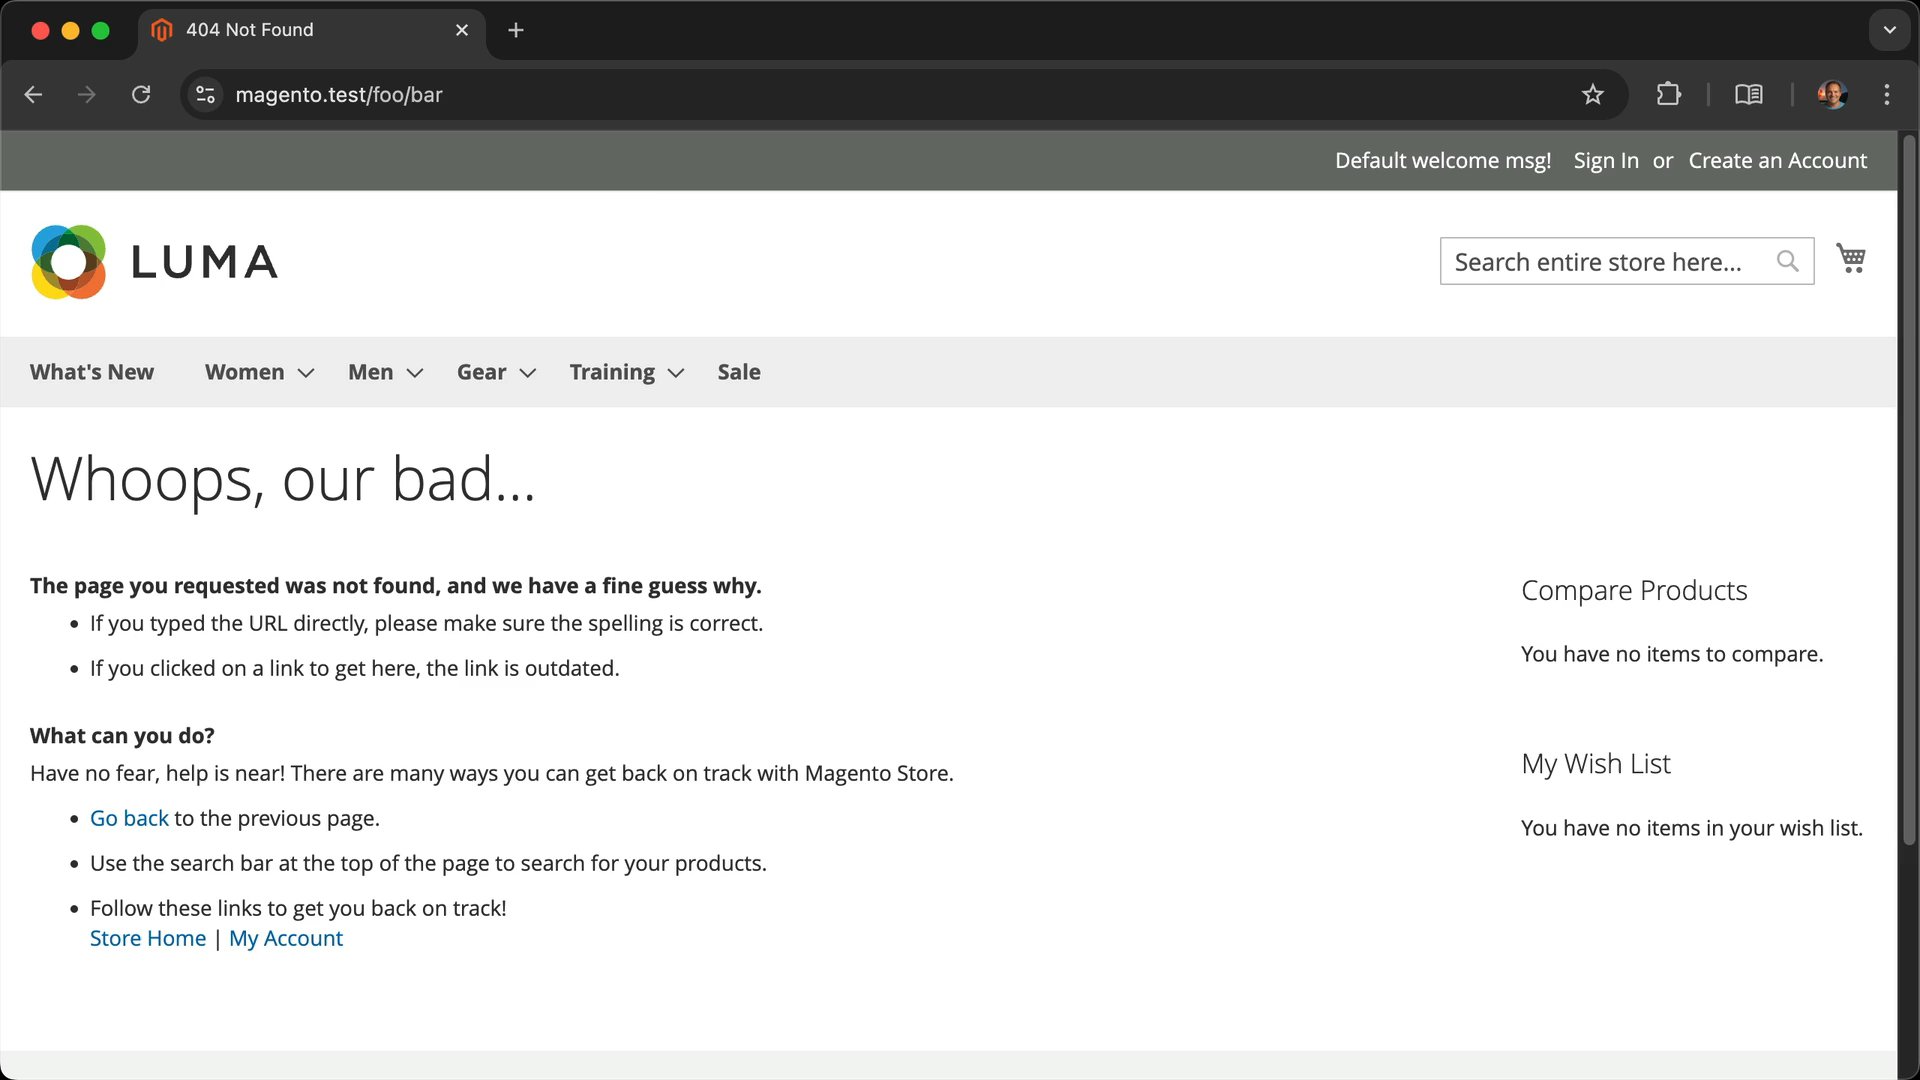Click the Default welcome msg! text
Image resolution: width=1920 pixels, height=1080 pixels.
coord(1443,161)
